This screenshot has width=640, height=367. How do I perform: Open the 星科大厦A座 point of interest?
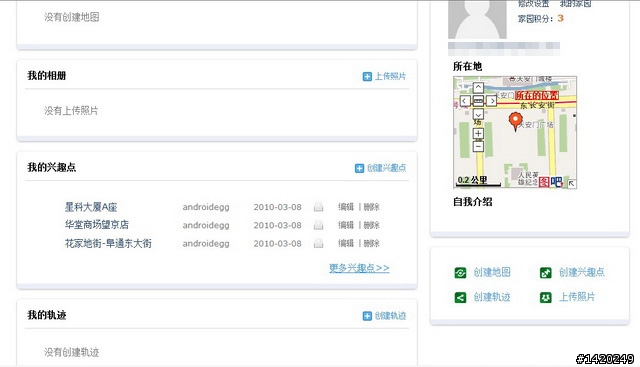pos(91,207)
